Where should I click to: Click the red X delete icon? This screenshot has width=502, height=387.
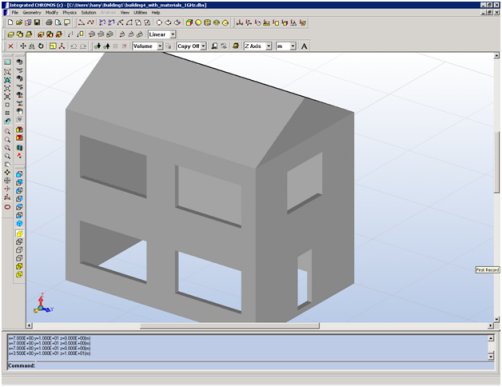pyautogui.click(x=11, y=46)
